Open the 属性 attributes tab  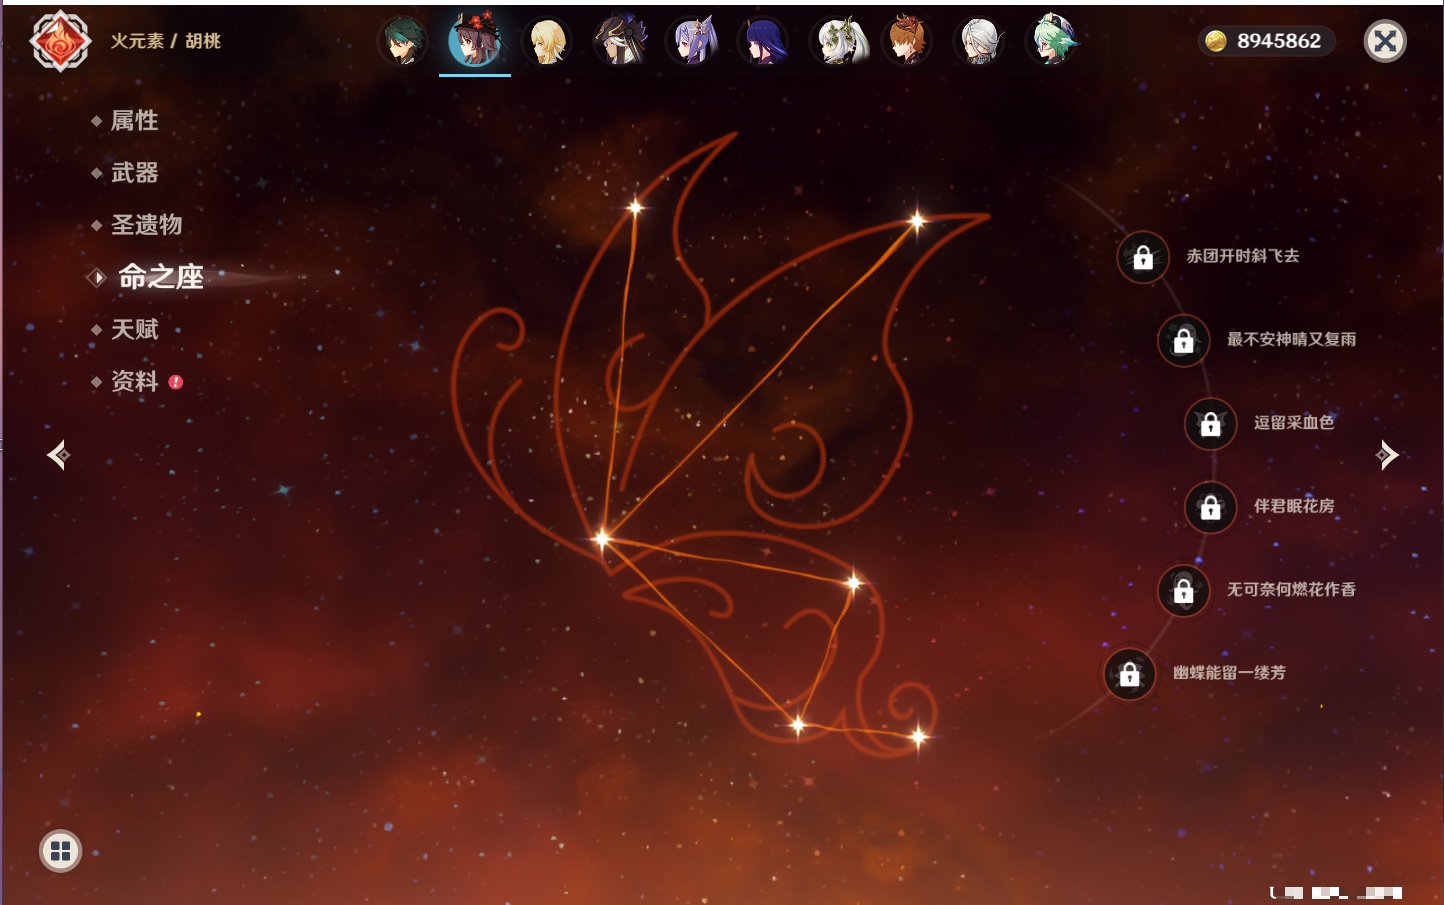pyautogui.click(x=134, y=121)
